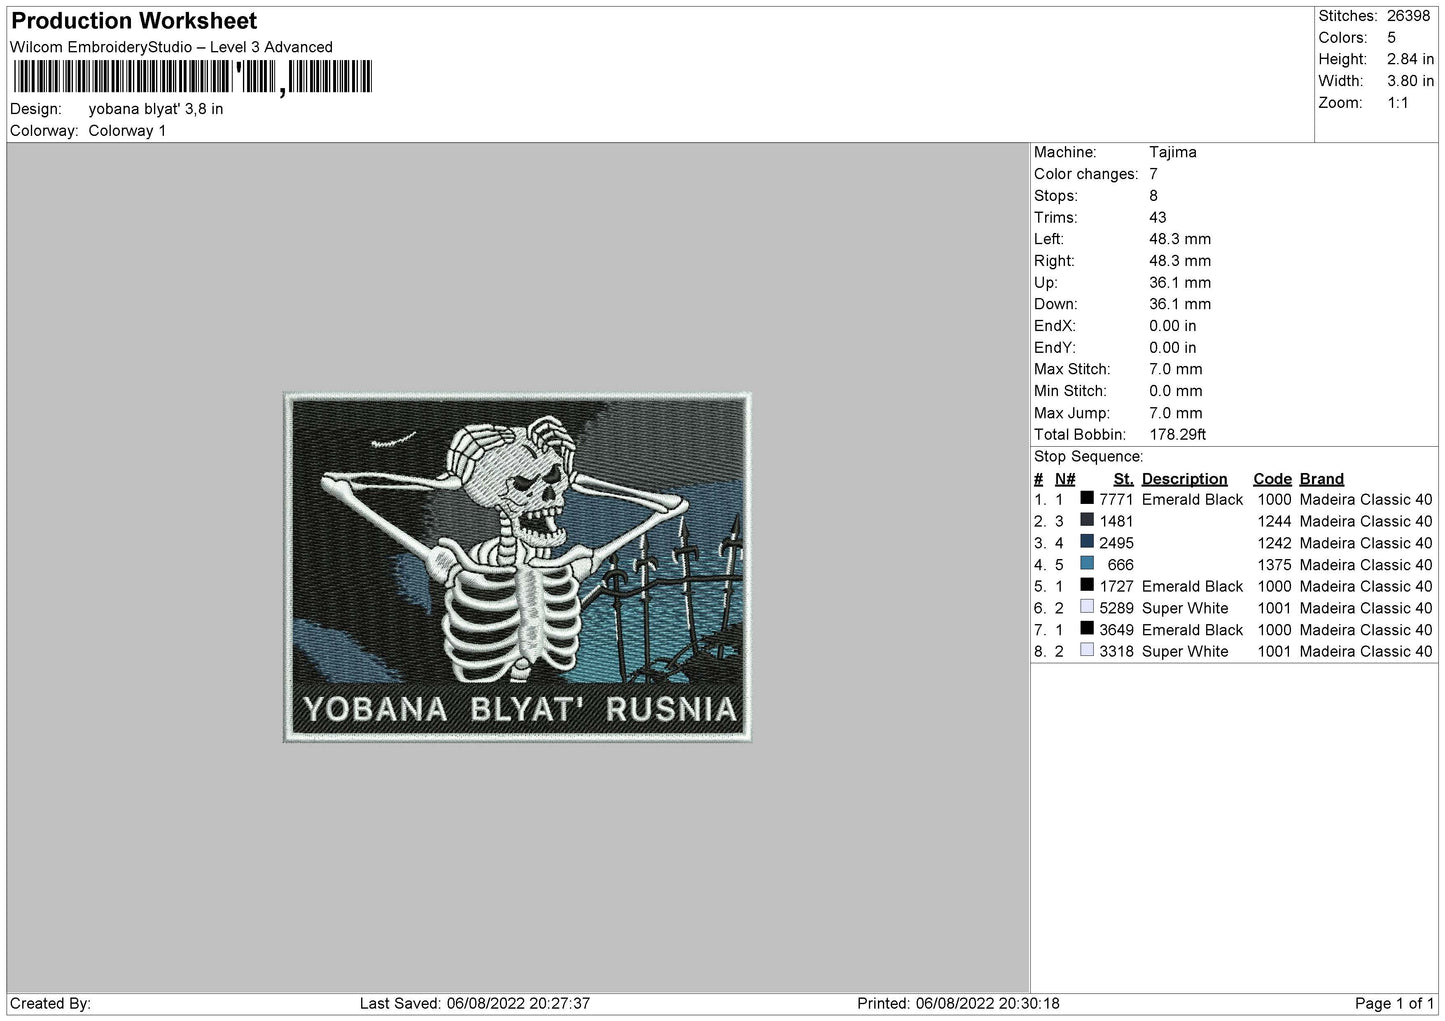Screen dimensions: 1445x1021
Task: Click the Width value "3.80 in"
Action: point(1410,81)
